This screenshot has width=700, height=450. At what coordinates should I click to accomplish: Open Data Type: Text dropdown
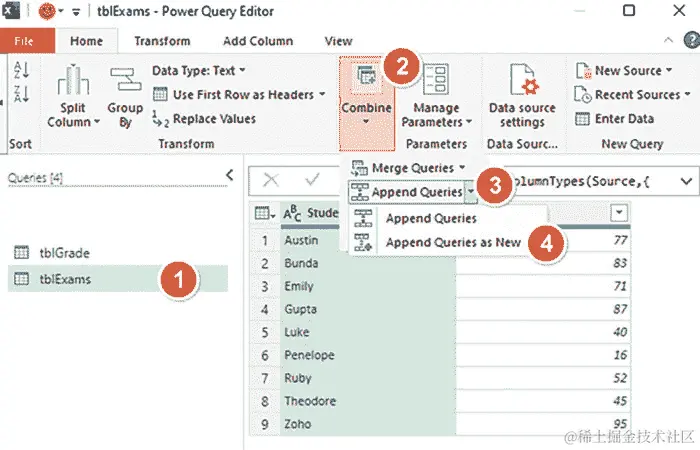199,71
